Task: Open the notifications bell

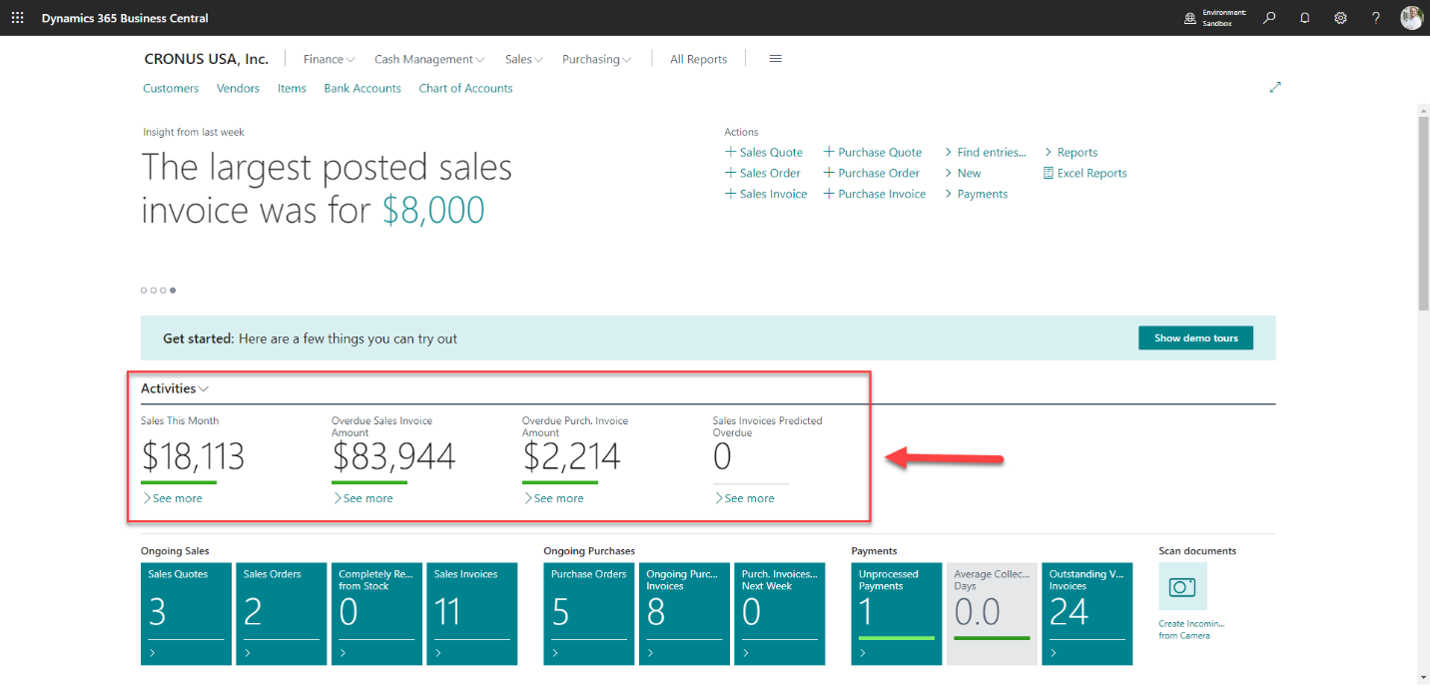Action: click(x=1305, y=18)
